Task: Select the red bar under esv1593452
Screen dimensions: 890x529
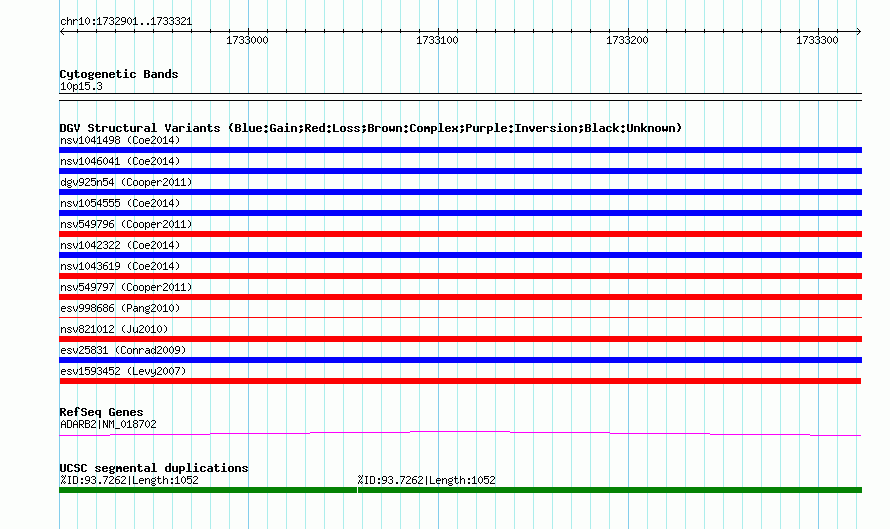Action: click(x=460, y=381)
